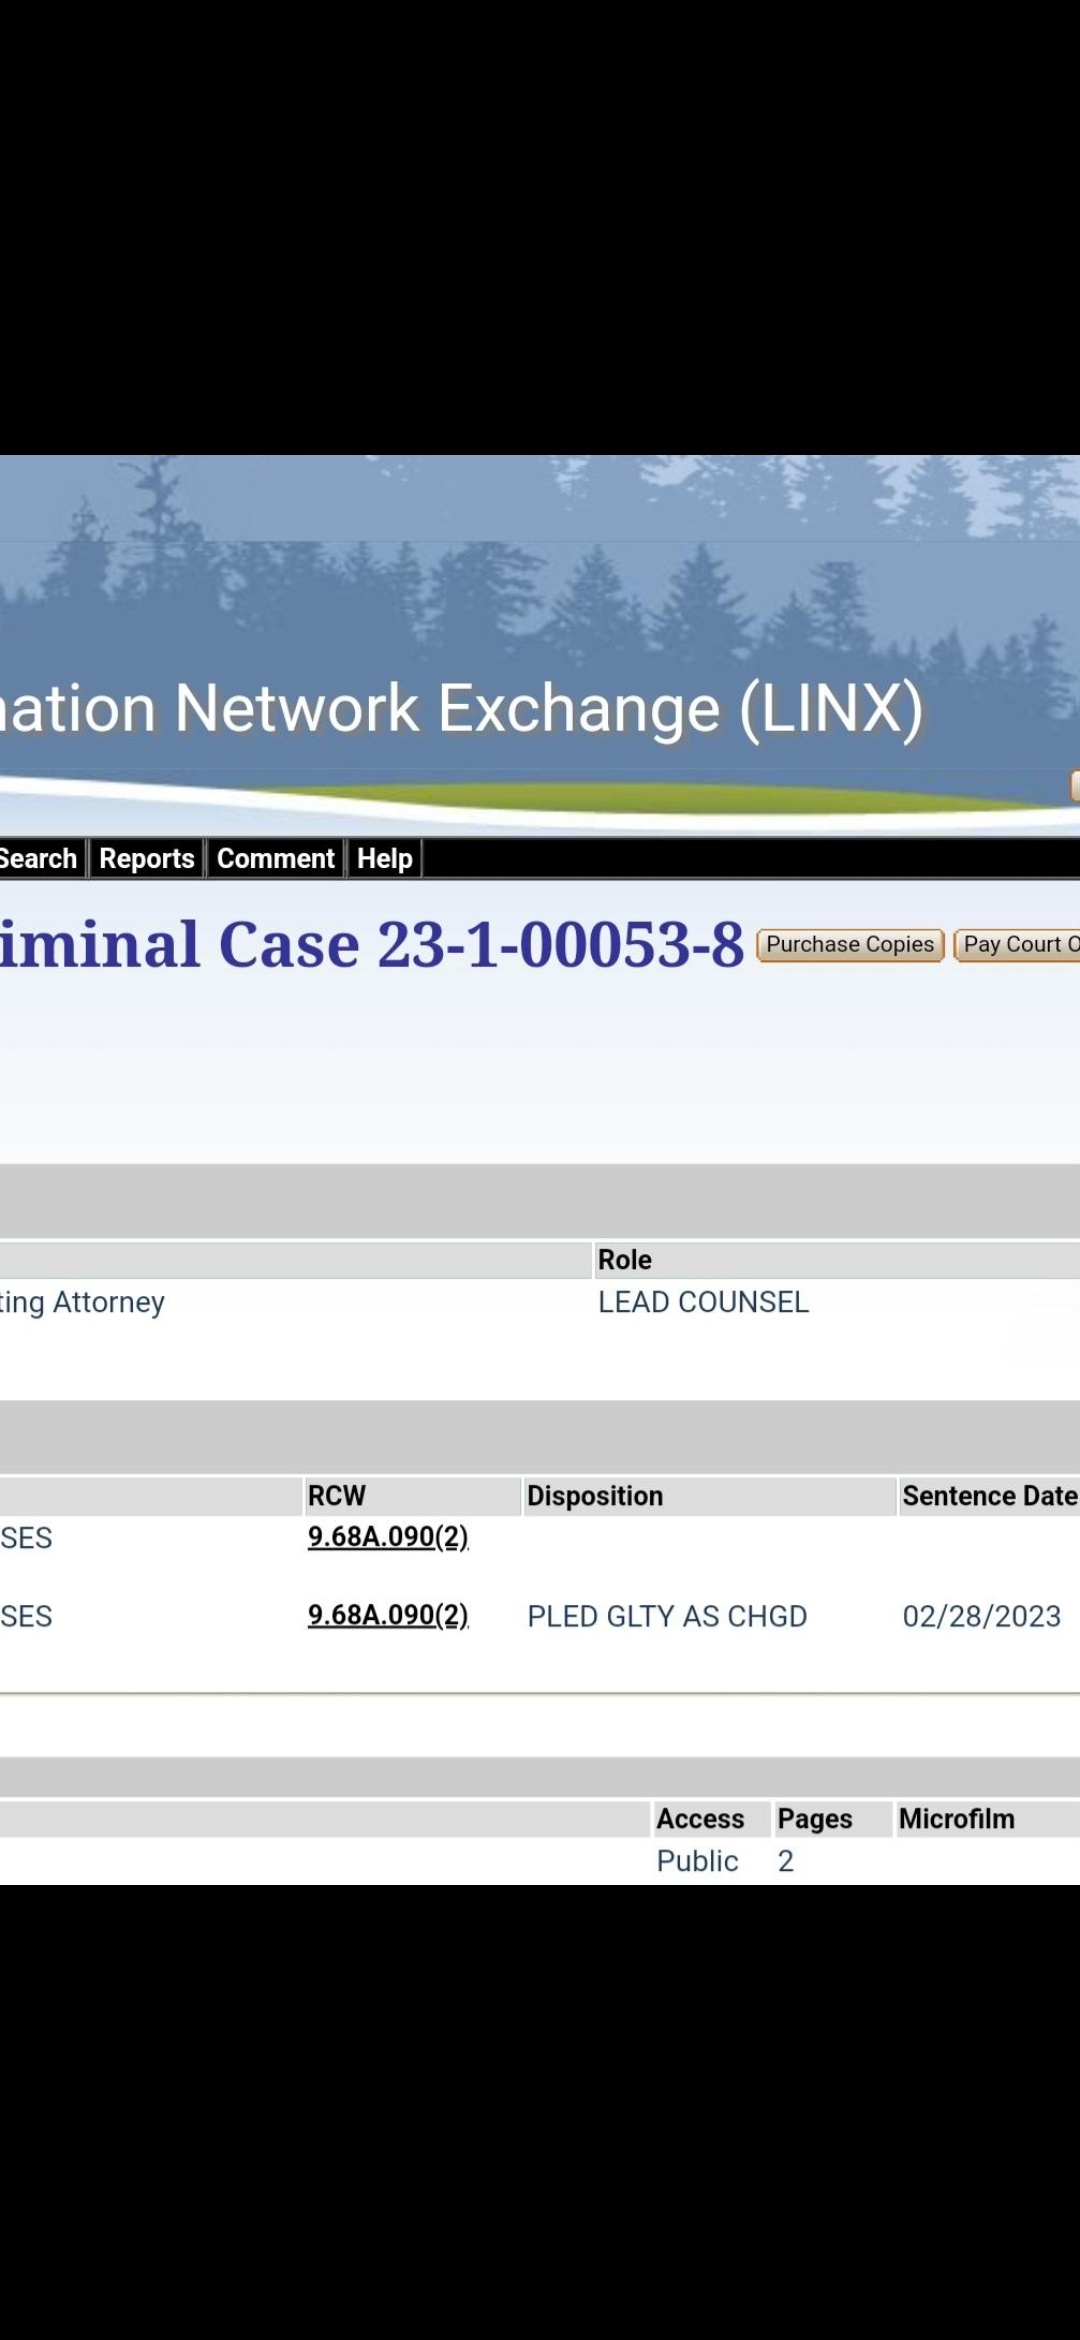
Task: Click the Pages column header
Action: click(815, 1819)
